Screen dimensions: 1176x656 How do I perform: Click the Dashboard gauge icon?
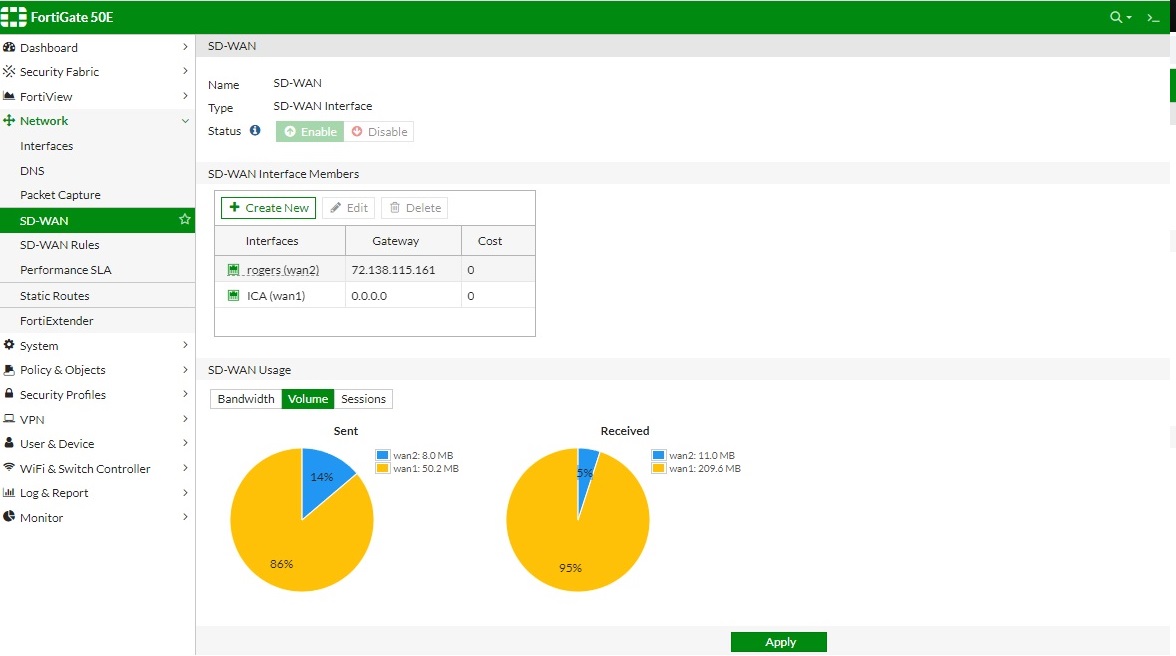pyautogui.click(x=9, y=47)
